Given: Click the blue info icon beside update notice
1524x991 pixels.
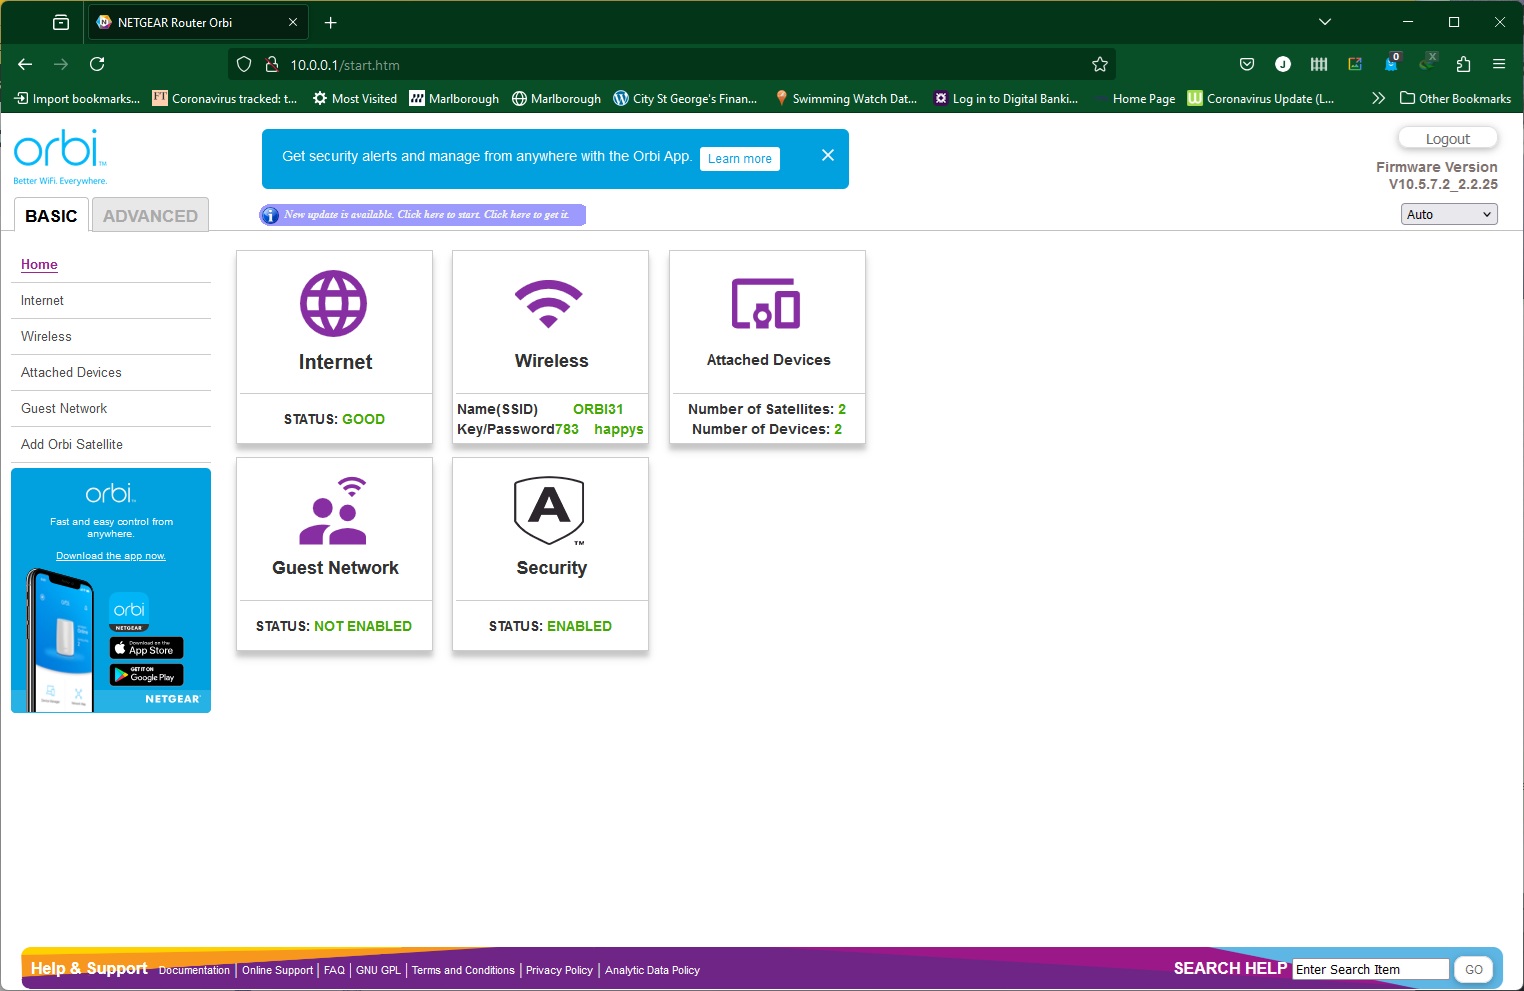Looking at the screenshot, I should pos(270,215).
